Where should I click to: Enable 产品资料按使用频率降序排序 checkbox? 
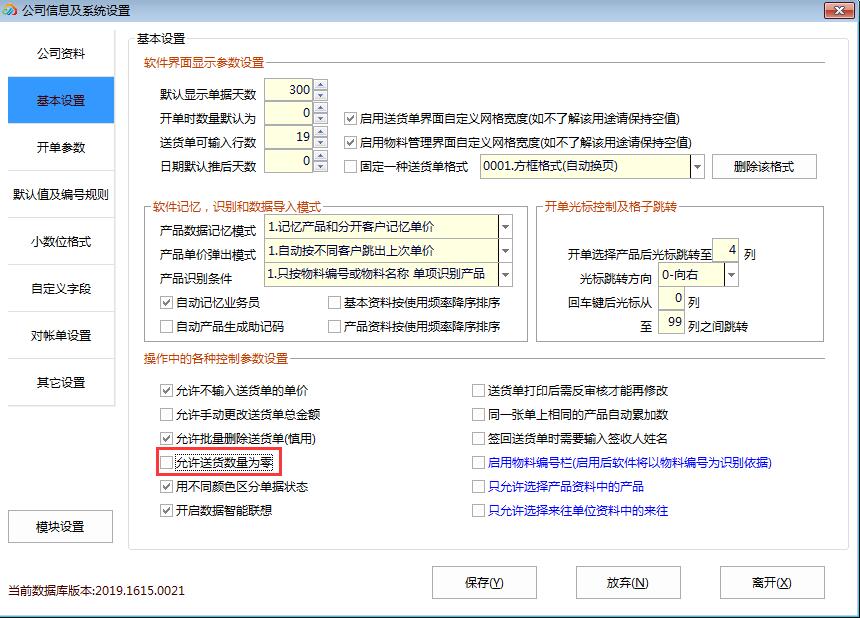coord(334,326)
